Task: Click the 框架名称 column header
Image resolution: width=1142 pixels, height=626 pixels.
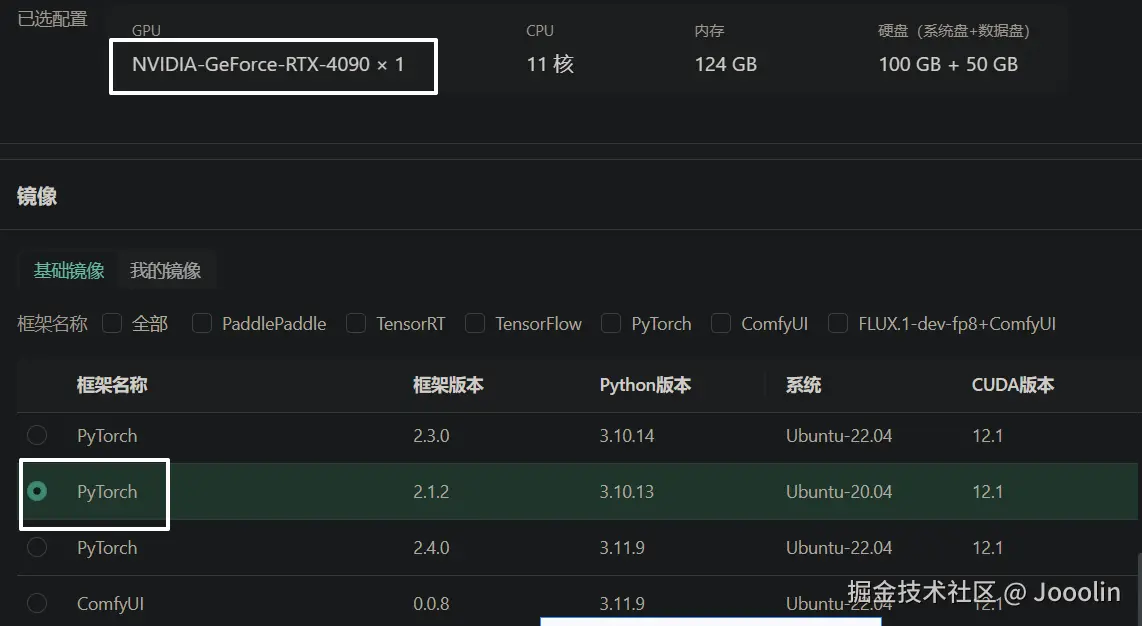Action: [112, 385]
